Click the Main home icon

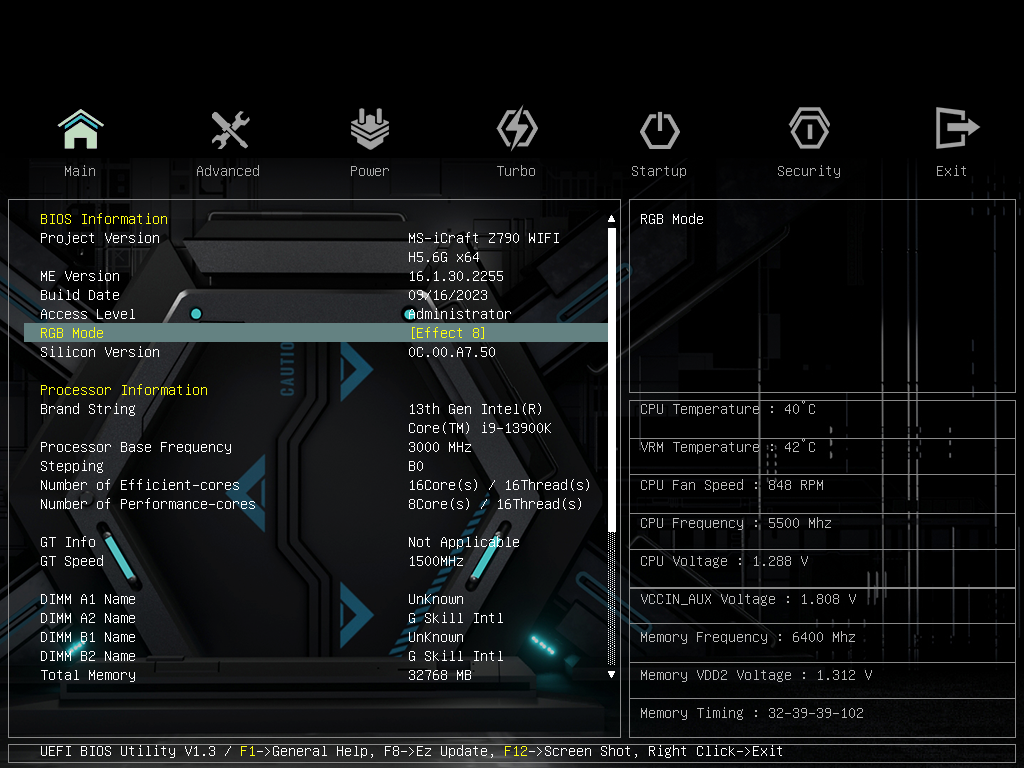tap(80, 129)
